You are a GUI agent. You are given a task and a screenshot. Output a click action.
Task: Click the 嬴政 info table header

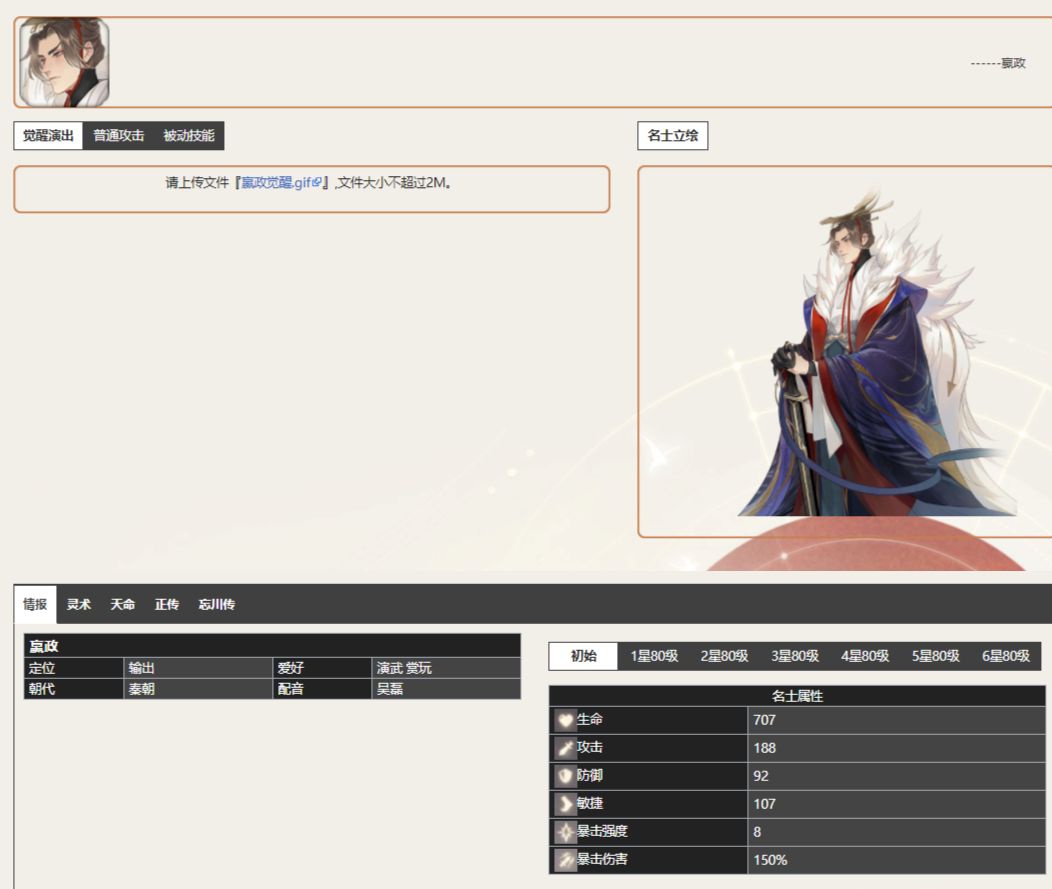pos(272,646)
